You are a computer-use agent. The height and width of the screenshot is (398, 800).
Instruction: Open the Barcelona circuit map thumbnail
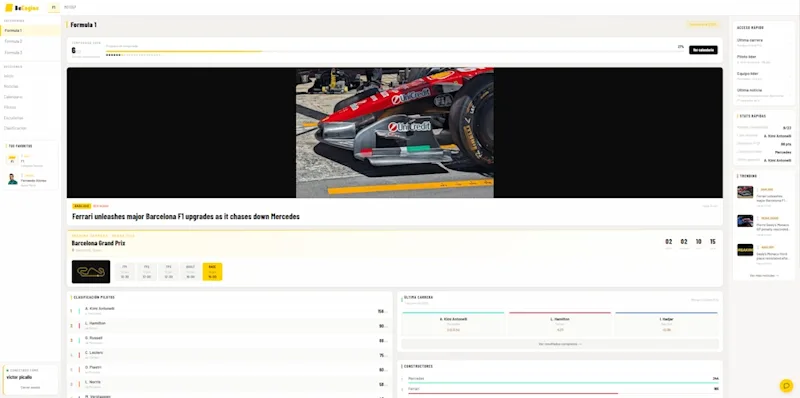tap(91, 271)
